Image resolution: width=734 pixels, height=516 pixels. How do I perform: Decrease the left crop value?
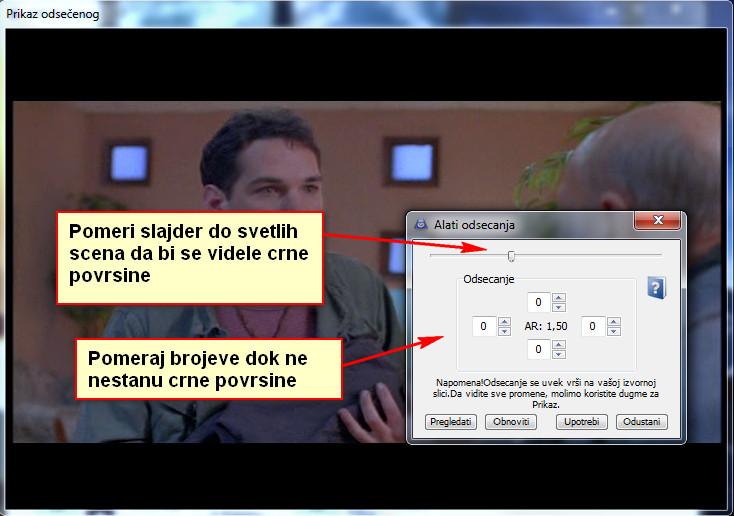[504, 331]
